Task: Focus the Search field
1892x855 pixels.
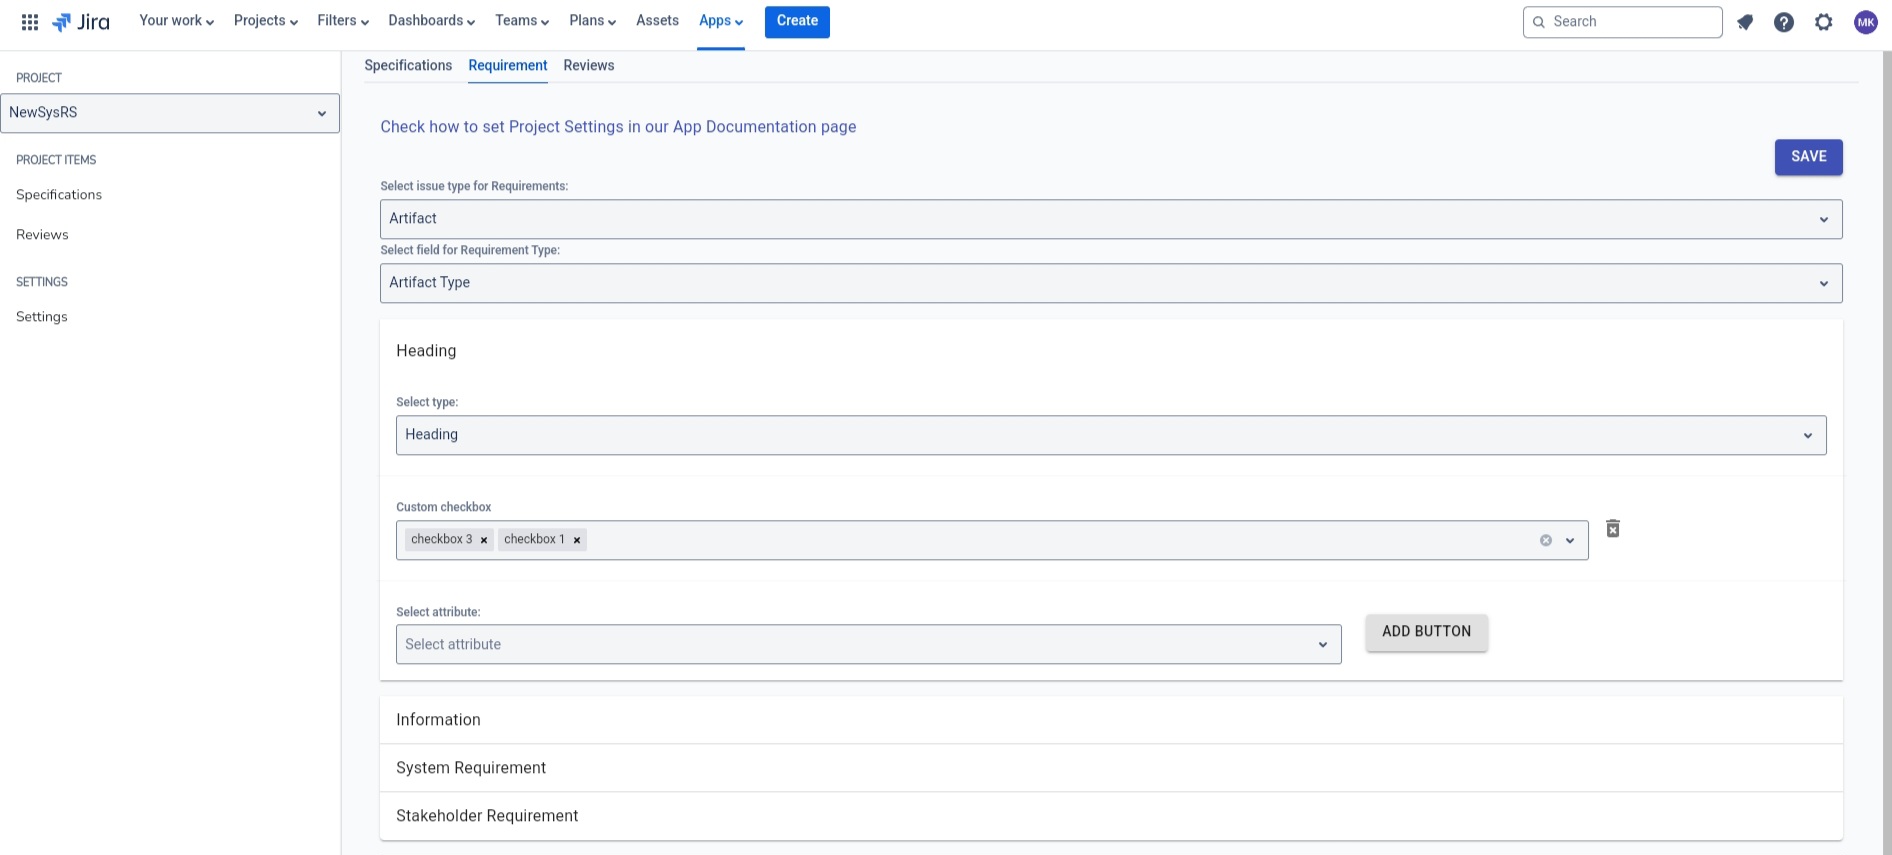Action: (1622, 22)
